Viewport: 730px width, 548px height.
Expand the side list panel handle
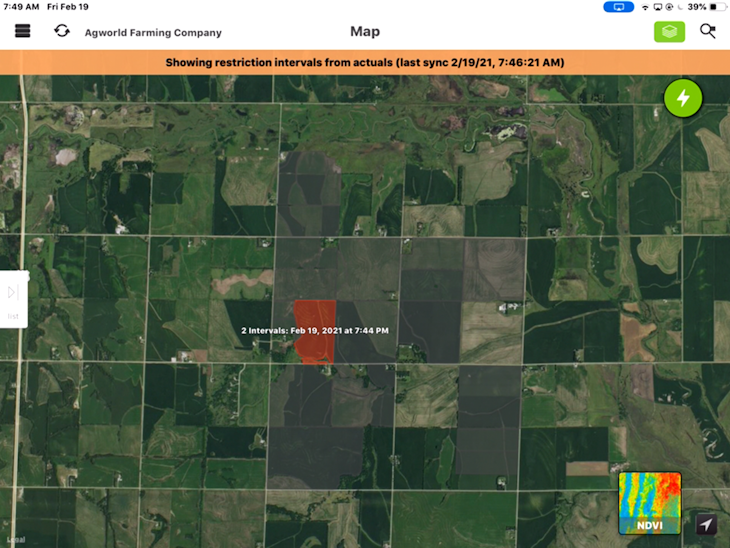click(x=14, y=299)
